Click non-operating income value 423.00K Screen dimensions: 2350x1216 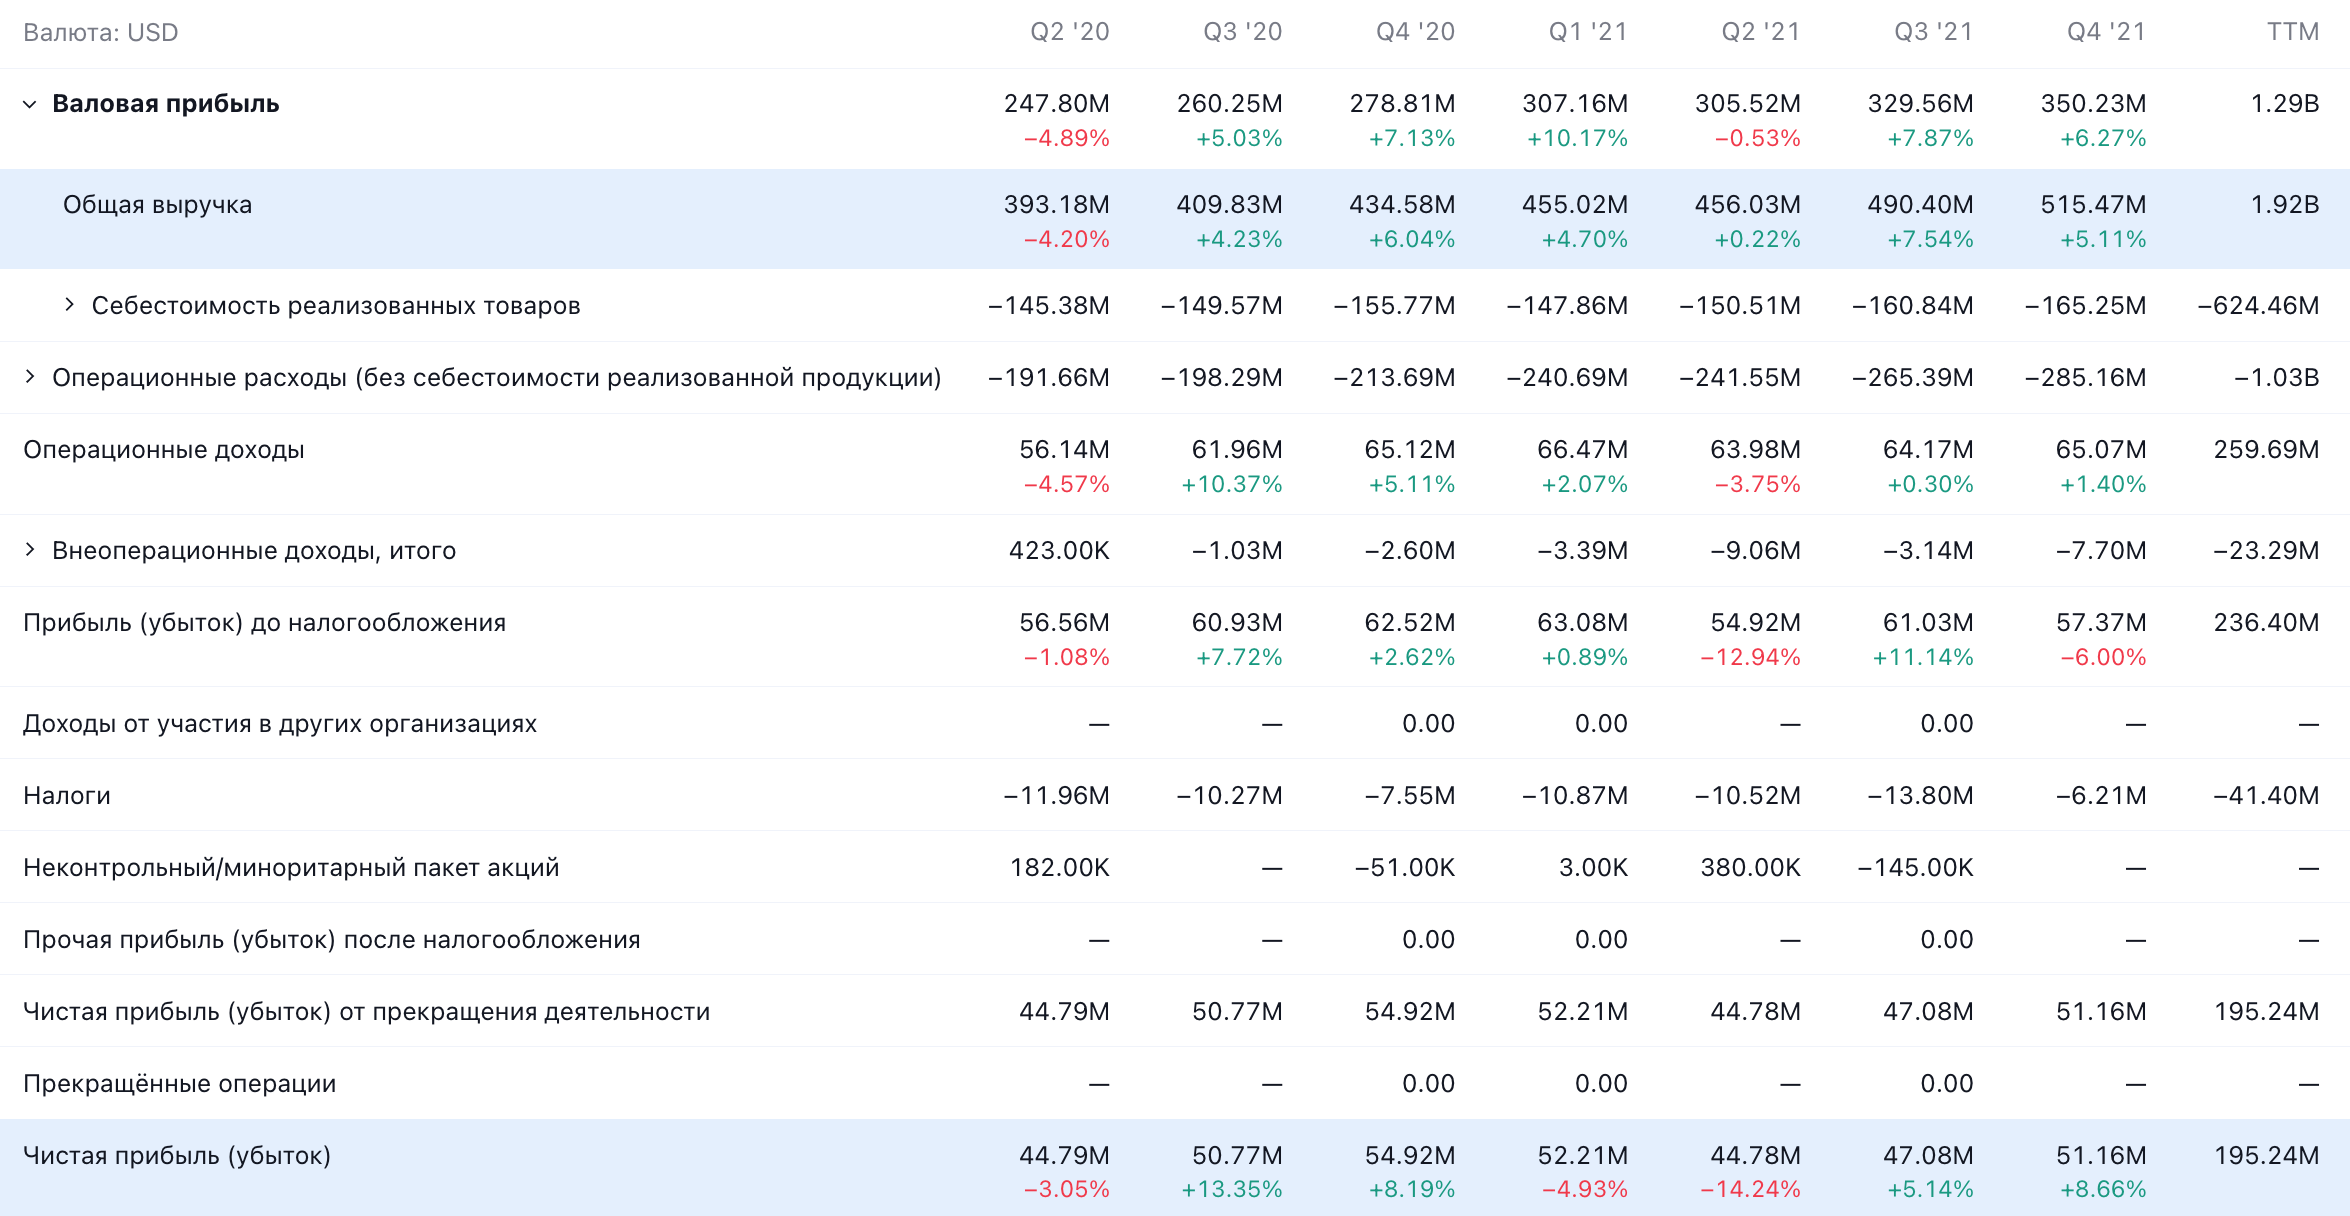click(x=1059, y=551)
